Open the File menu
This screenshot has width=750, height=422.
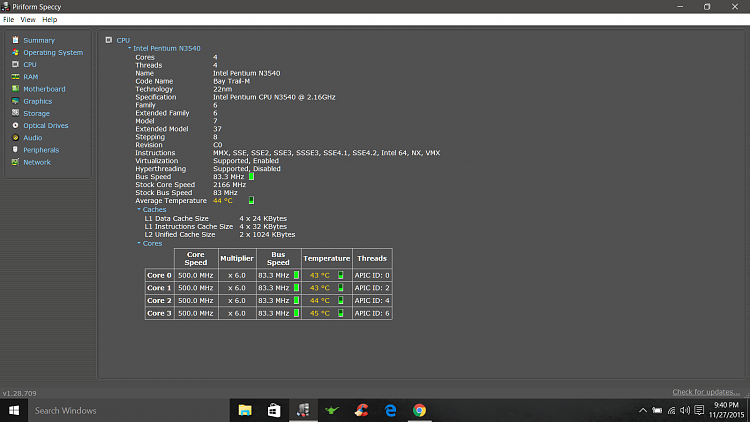pos(9,20)
